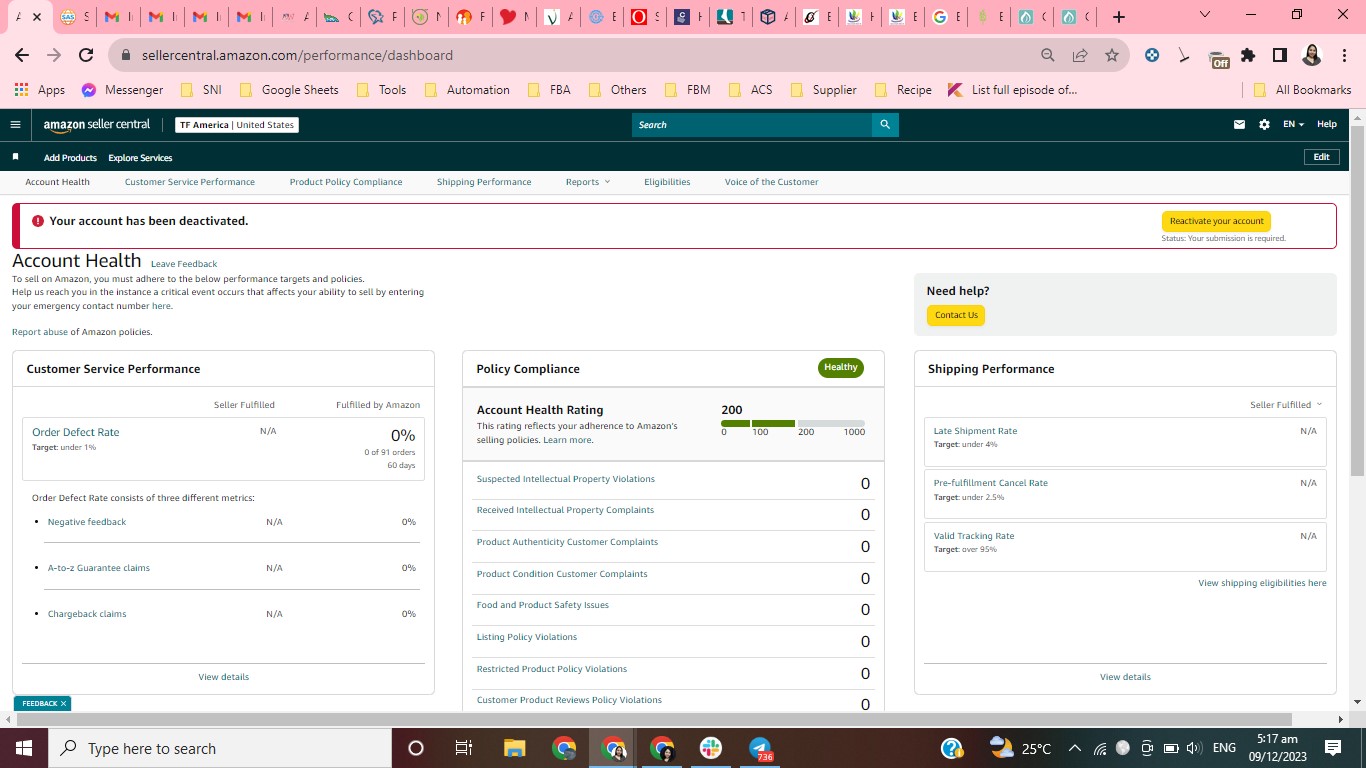This screenshot has height=768, width=1366.
Task: Open Telegram from the taskbar
Action: point(760,748)
